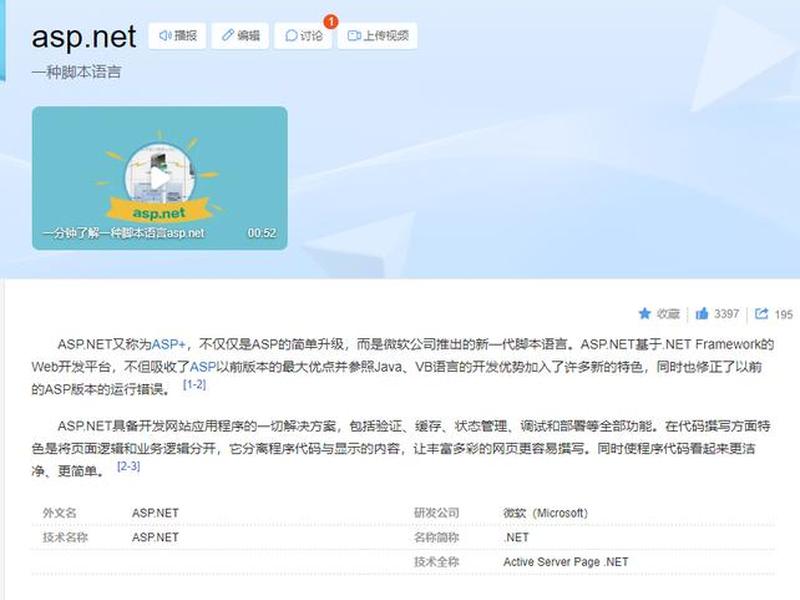
Task: Click the 收藏 favorite label
Action: pyautogui.click(x=668, y=314)
